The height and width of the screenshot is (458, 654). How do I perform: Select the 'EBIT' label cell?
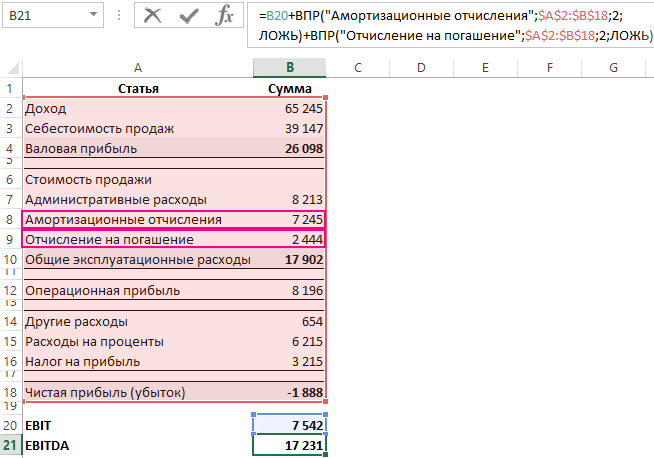click(138, 425)
